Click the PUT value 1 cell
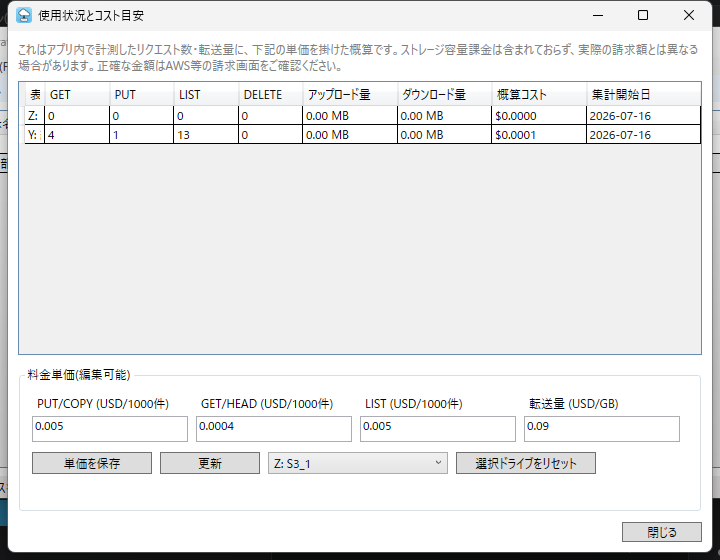Screen dimensions: 720x560 tap(141, 134)
